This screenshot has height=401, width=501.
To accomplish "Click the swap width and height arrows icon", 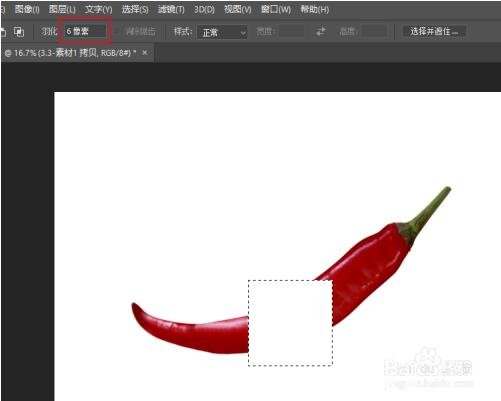I will [x=321, y=32].
